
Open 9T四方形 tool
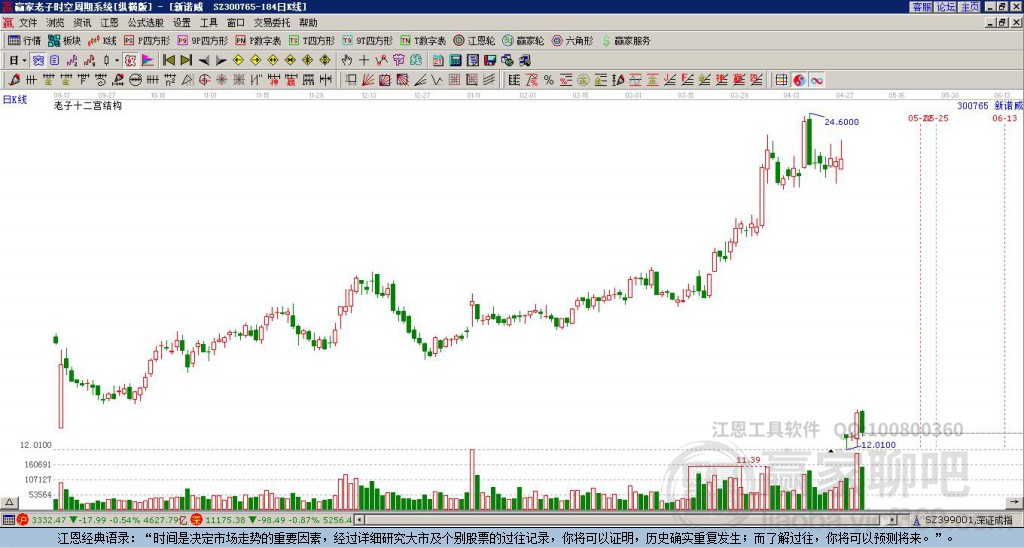[x=368, y=40]
